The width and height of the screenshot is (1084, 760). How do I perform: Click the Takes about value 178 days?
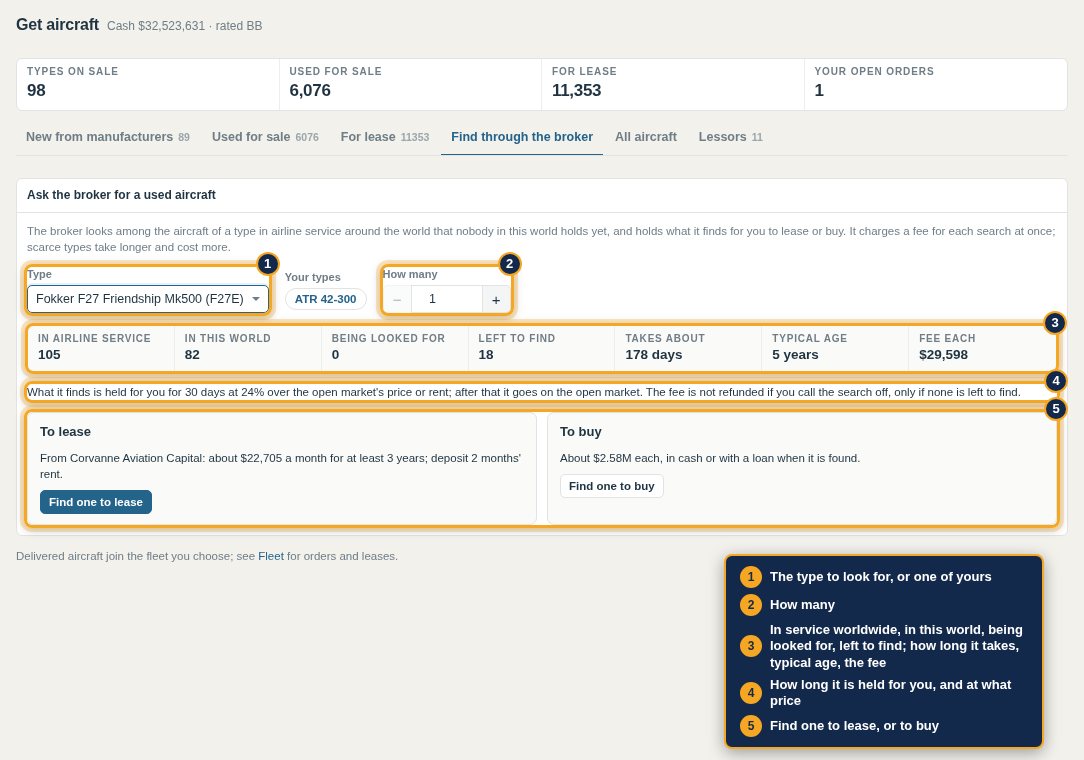point(654,355)
